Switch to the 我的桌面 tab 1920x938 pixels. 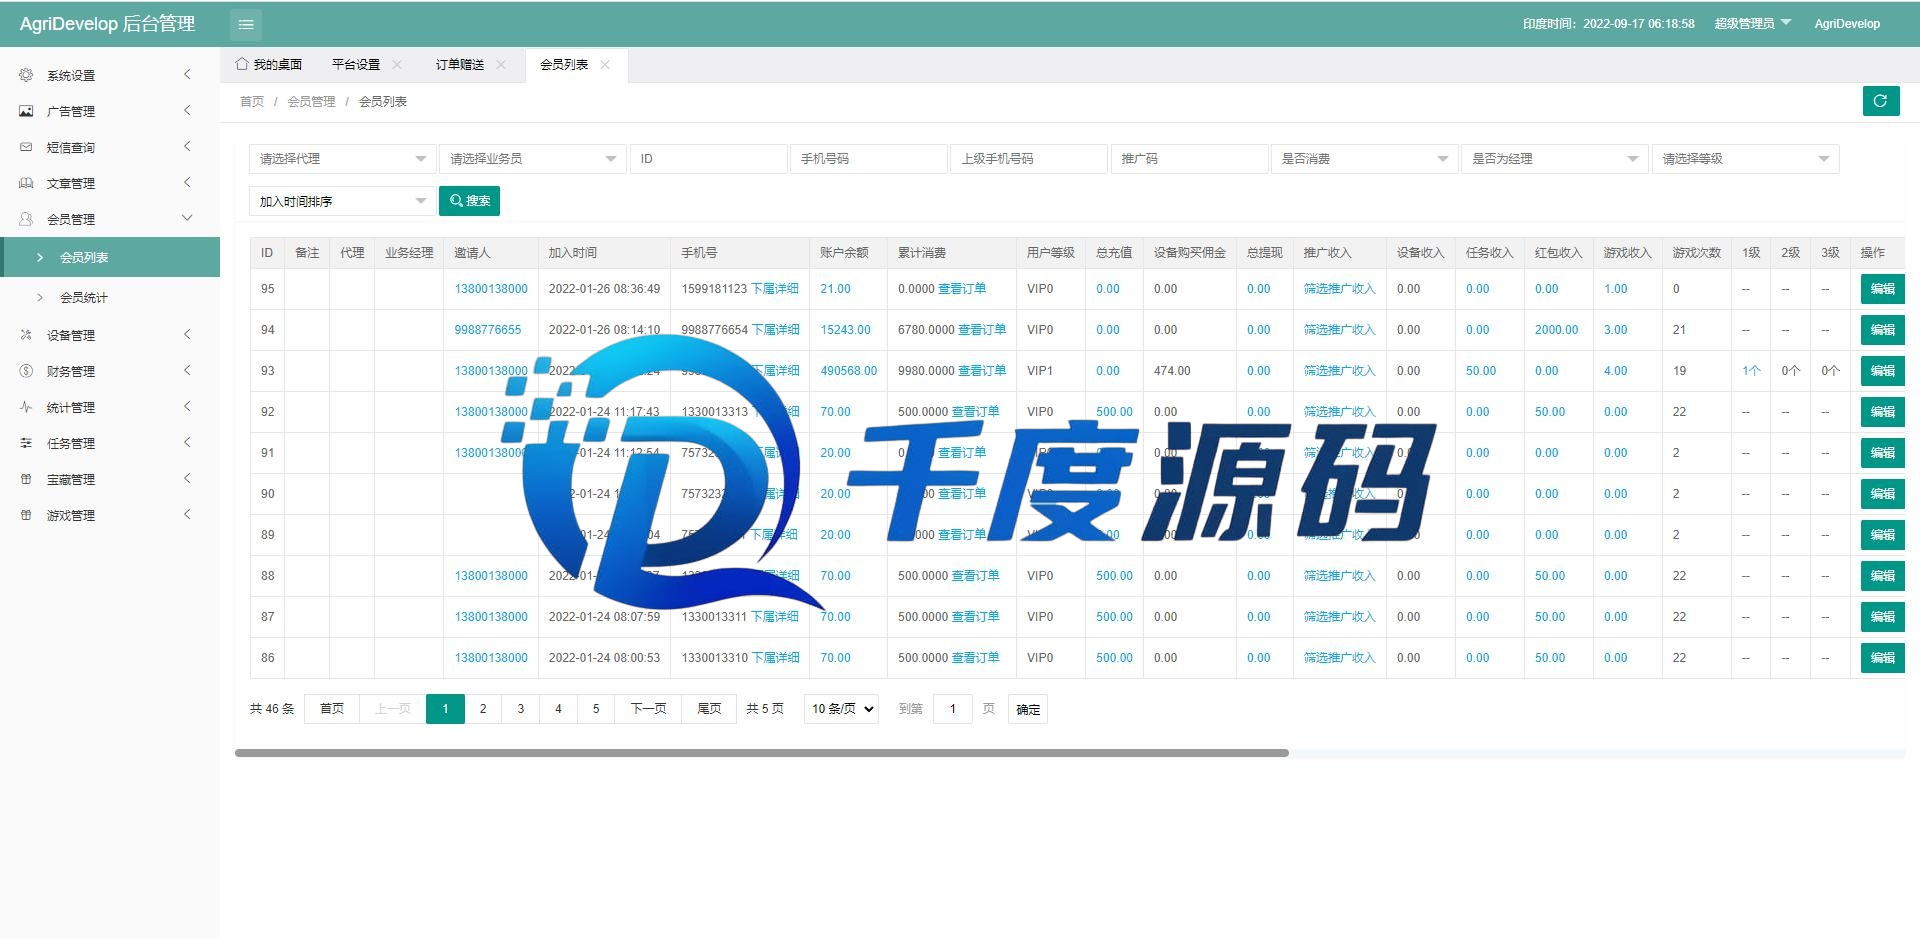tap(269, 64)
